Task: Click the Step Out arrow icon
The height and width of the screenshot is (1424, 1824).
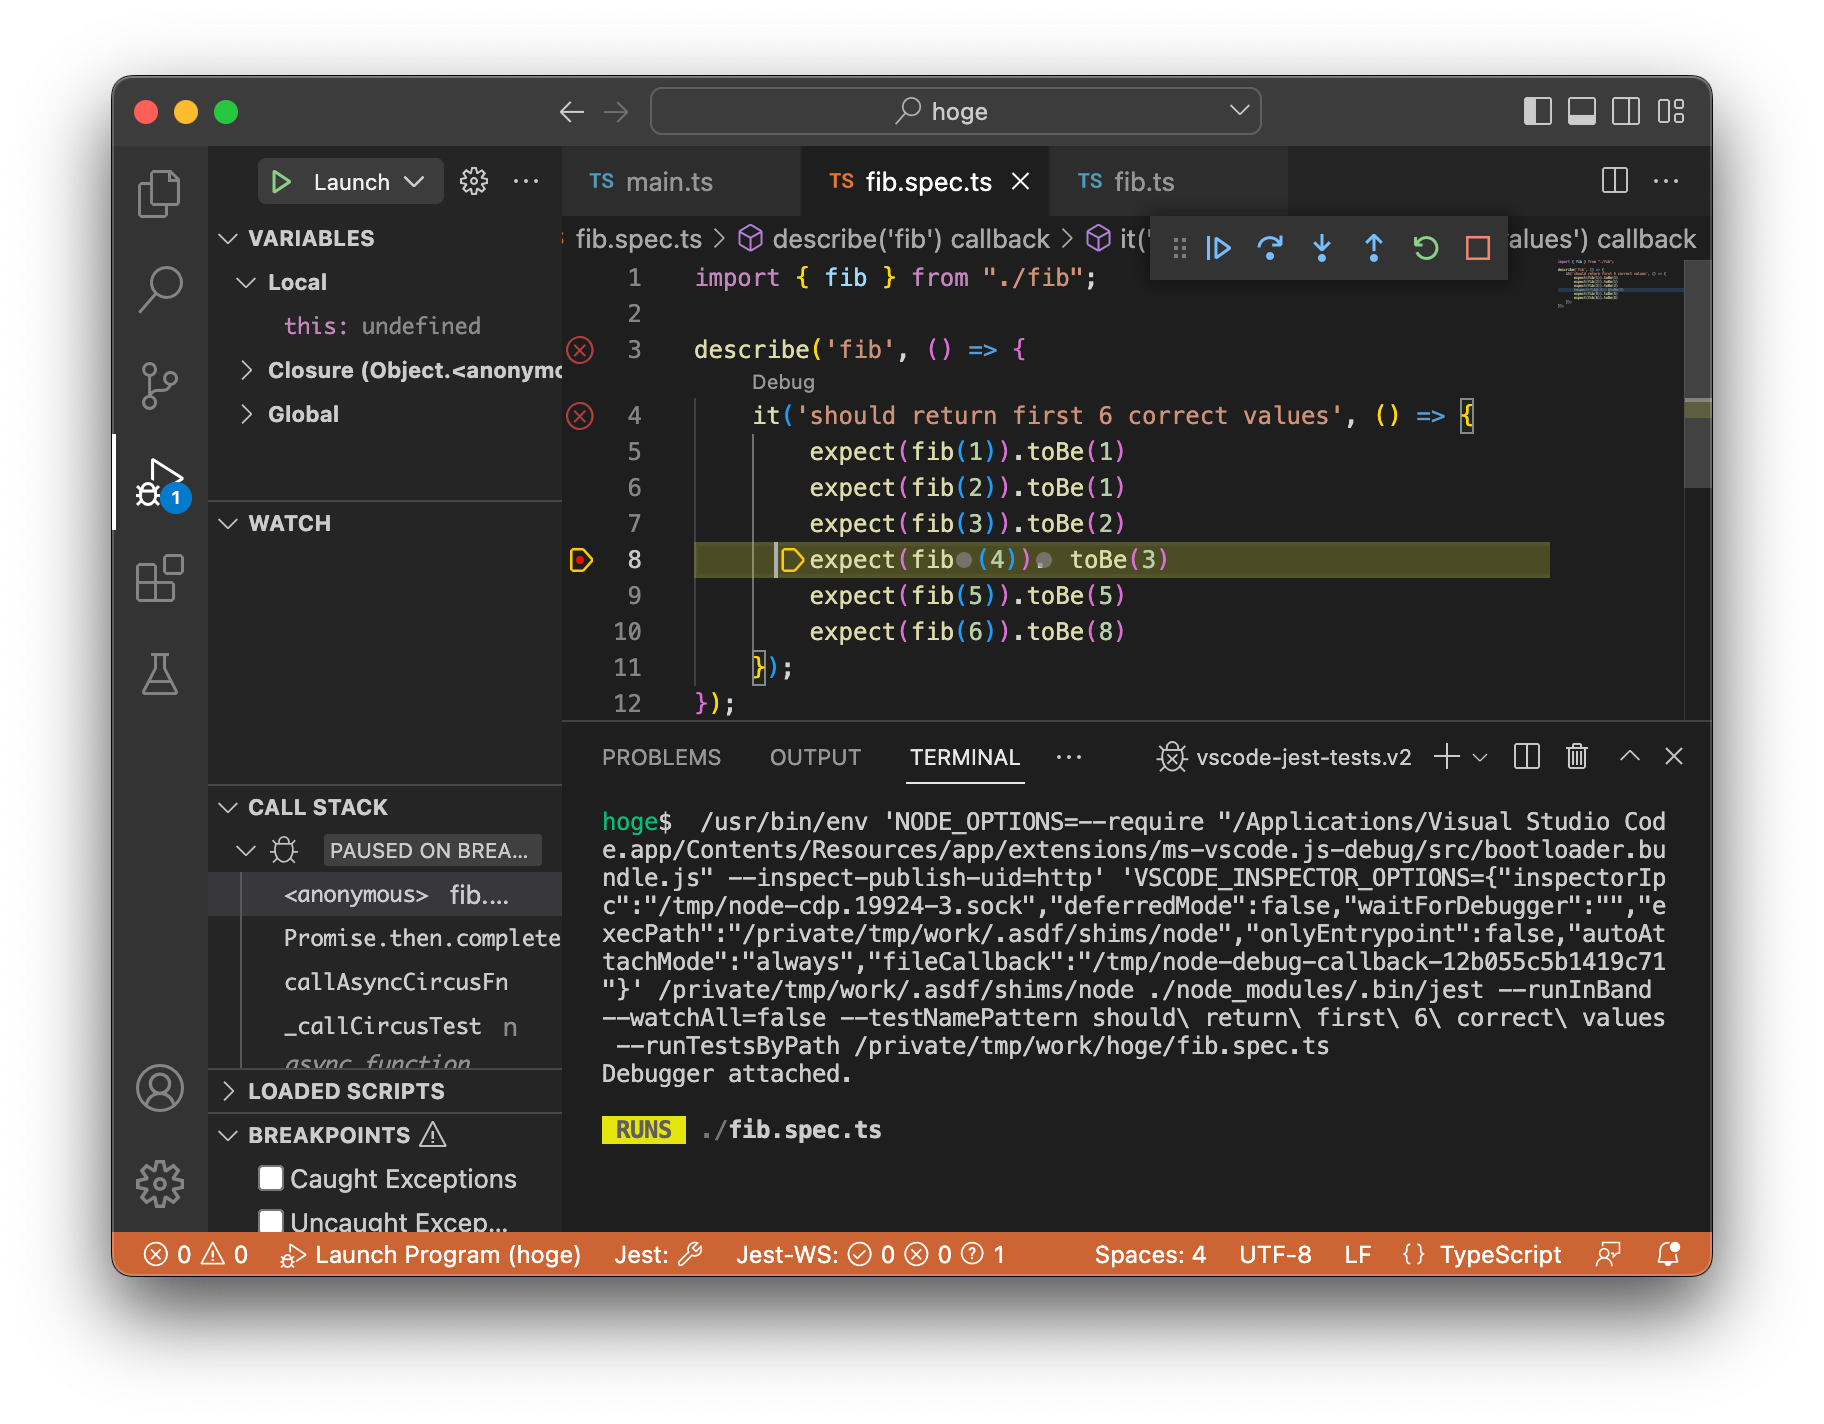Action: coord(1374,248)
